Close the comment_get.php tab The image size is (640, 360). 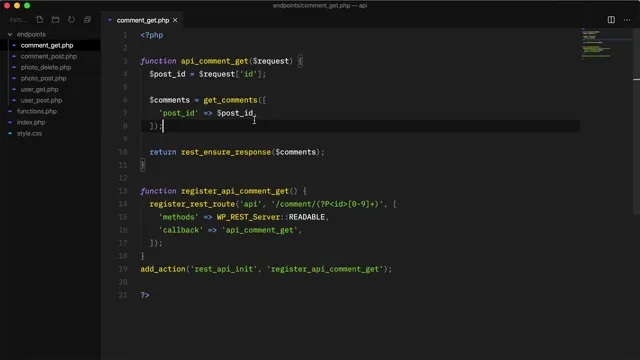click(x=175, y=20)
